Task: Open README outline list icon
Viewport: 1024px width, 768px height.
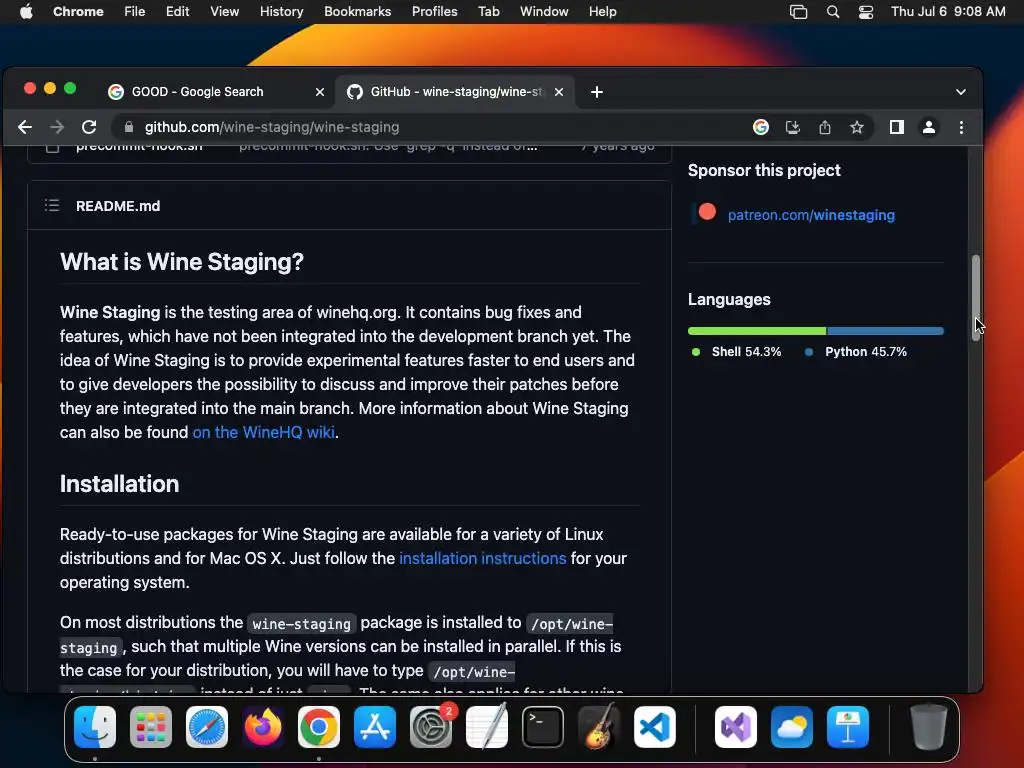Action: pyautogui.click(x=52, y=206)
